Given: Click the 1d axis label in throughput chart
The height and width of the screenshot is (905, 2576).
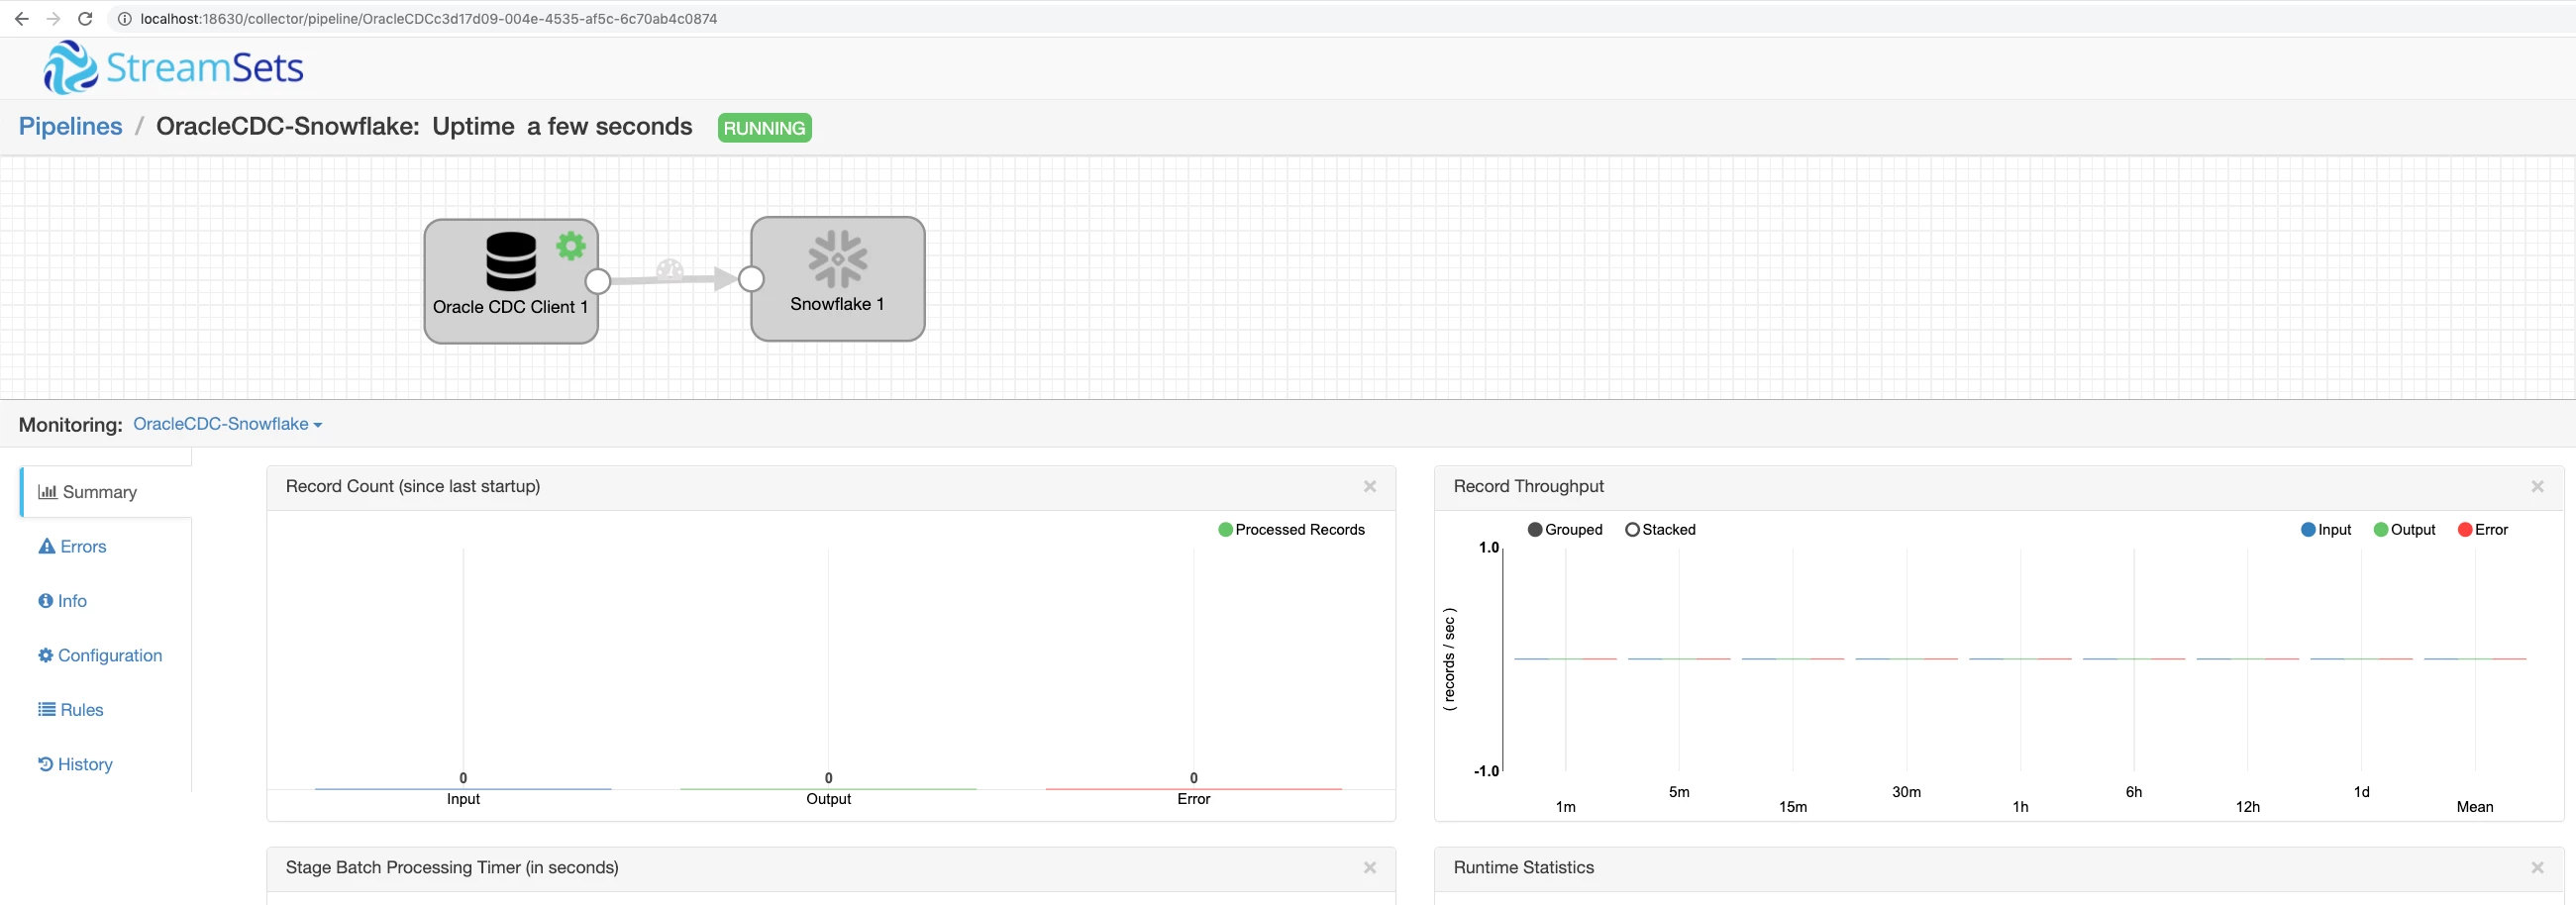Looking at the screenshot, I should [2361, 791].
